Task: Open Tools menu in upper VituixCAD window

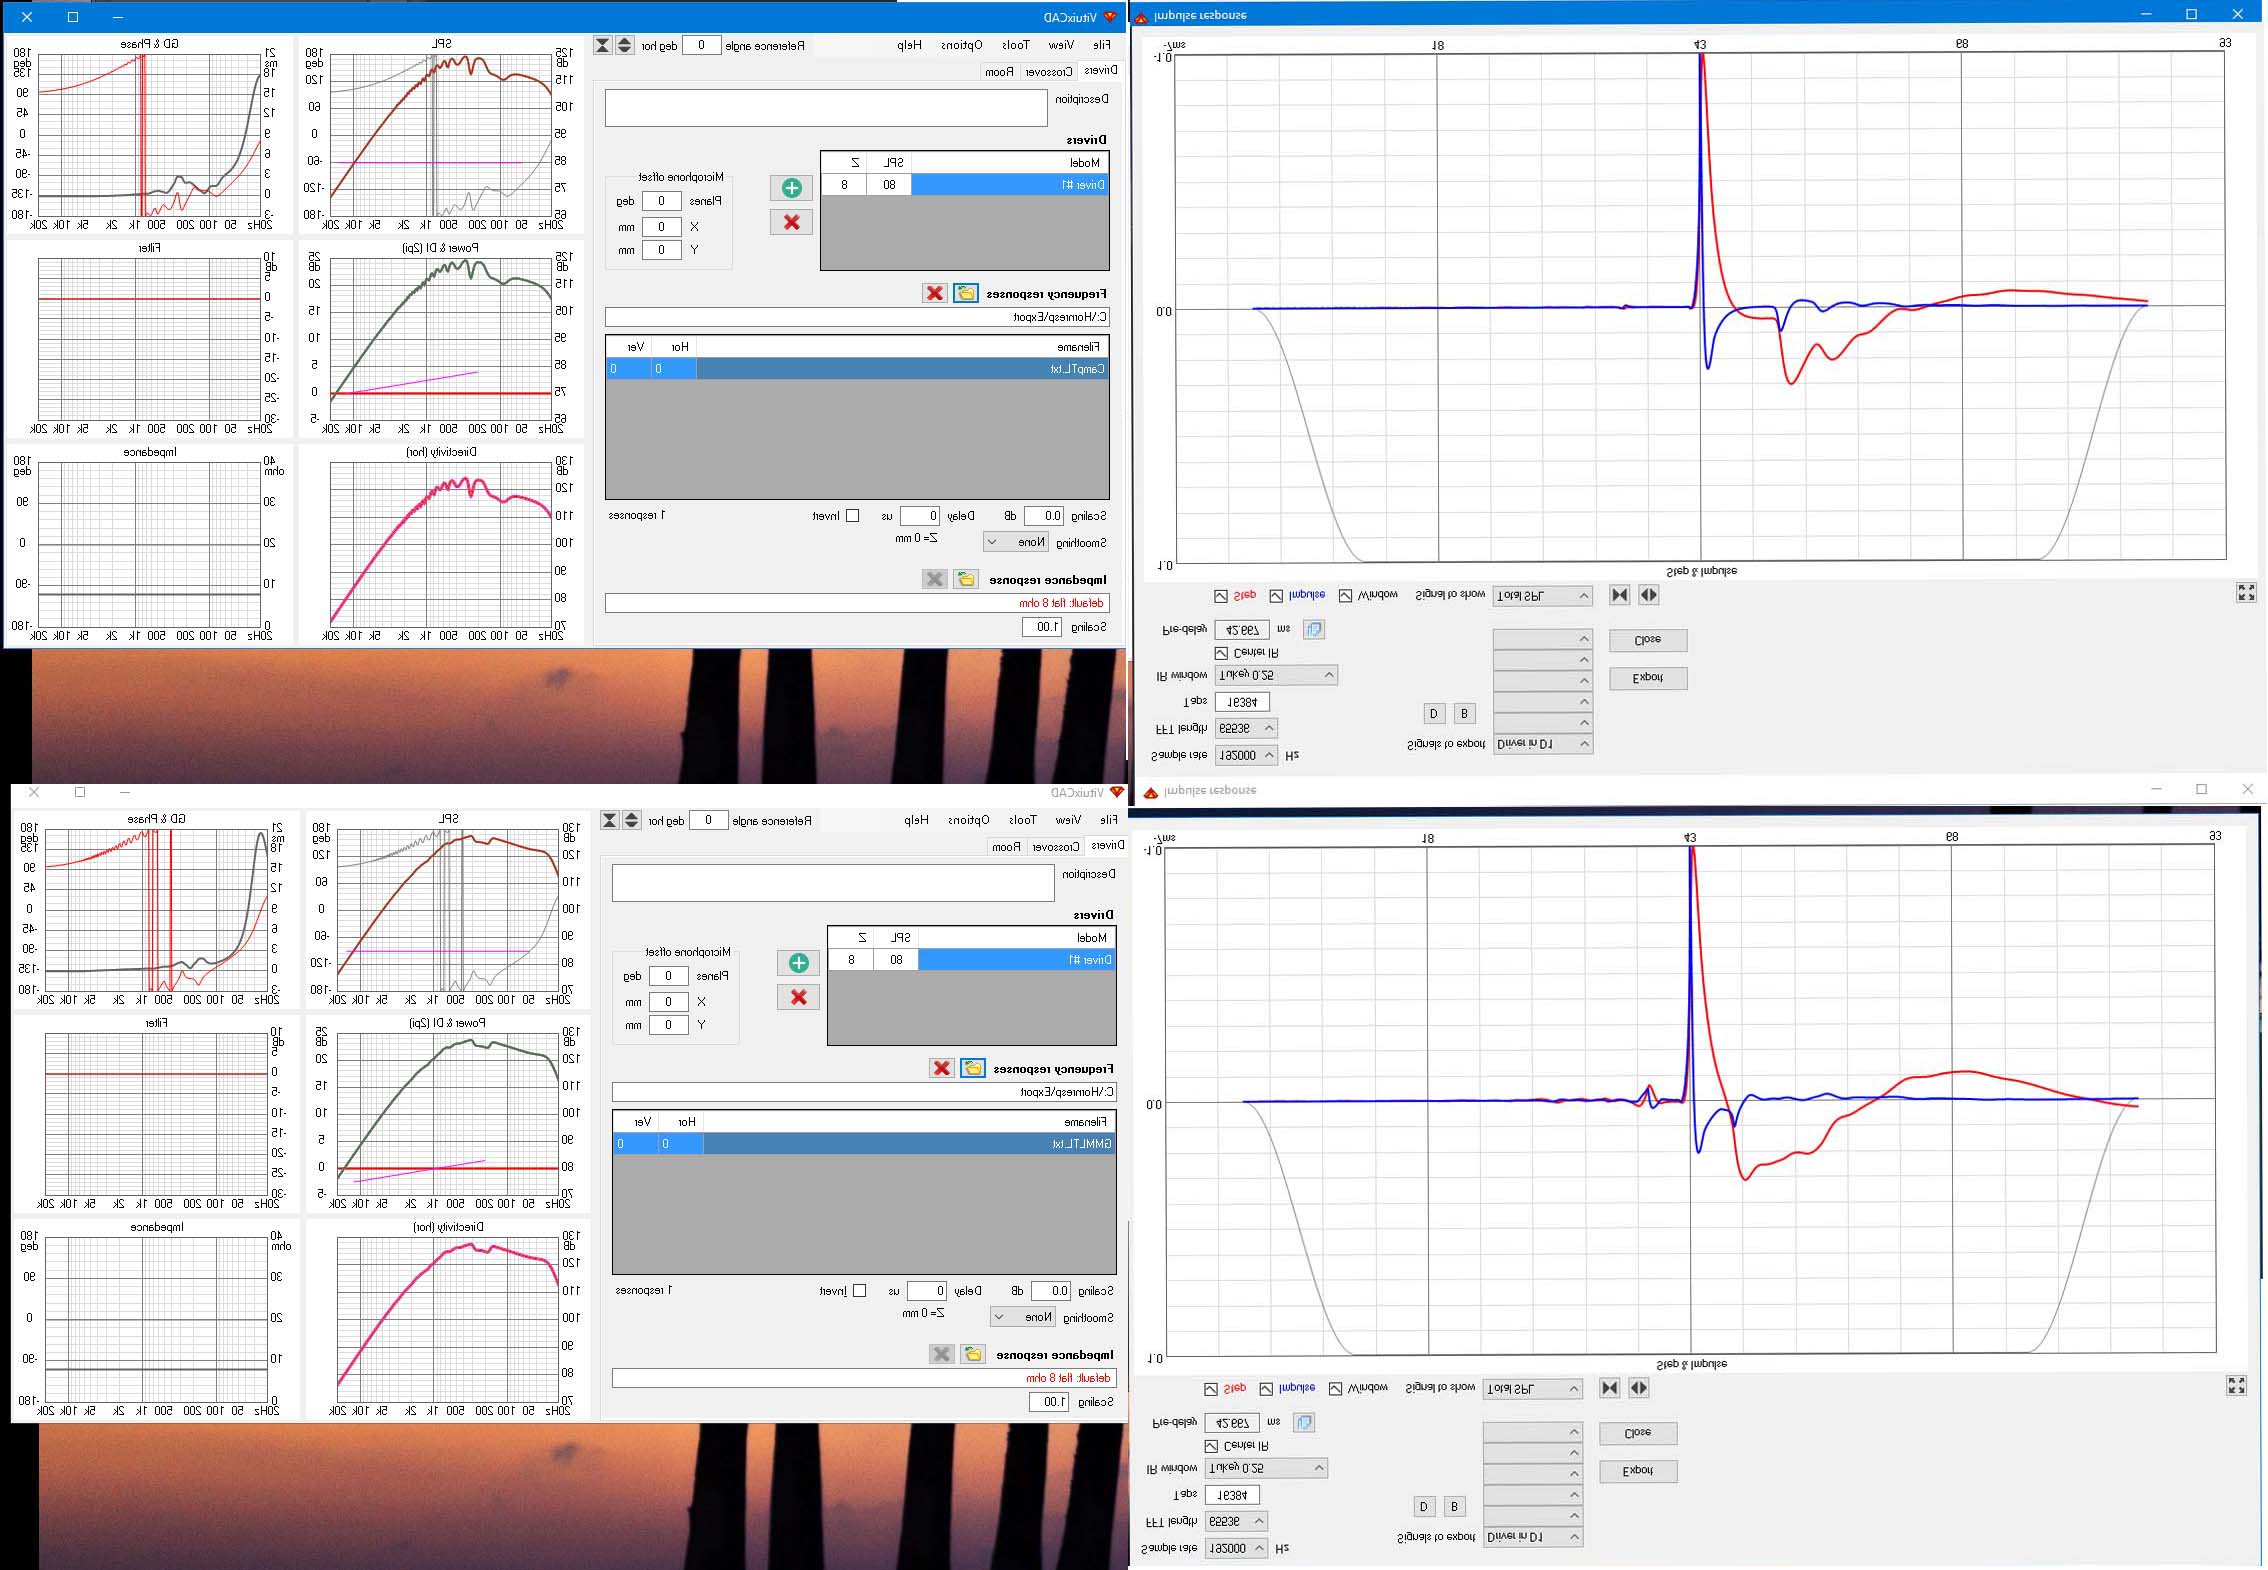Action: pyautogui.click(x=1015, y=45)
